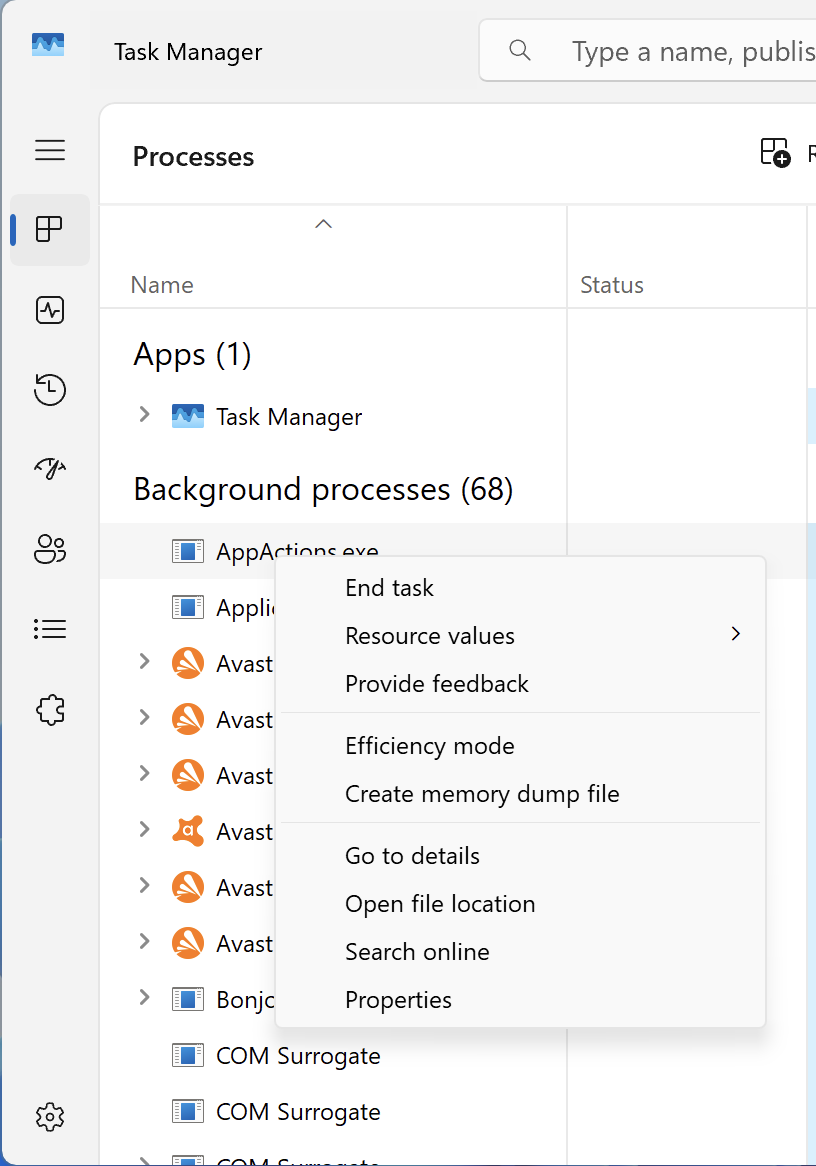
Task: Open the Performance sidebar icon
Action: pos(50,310)
